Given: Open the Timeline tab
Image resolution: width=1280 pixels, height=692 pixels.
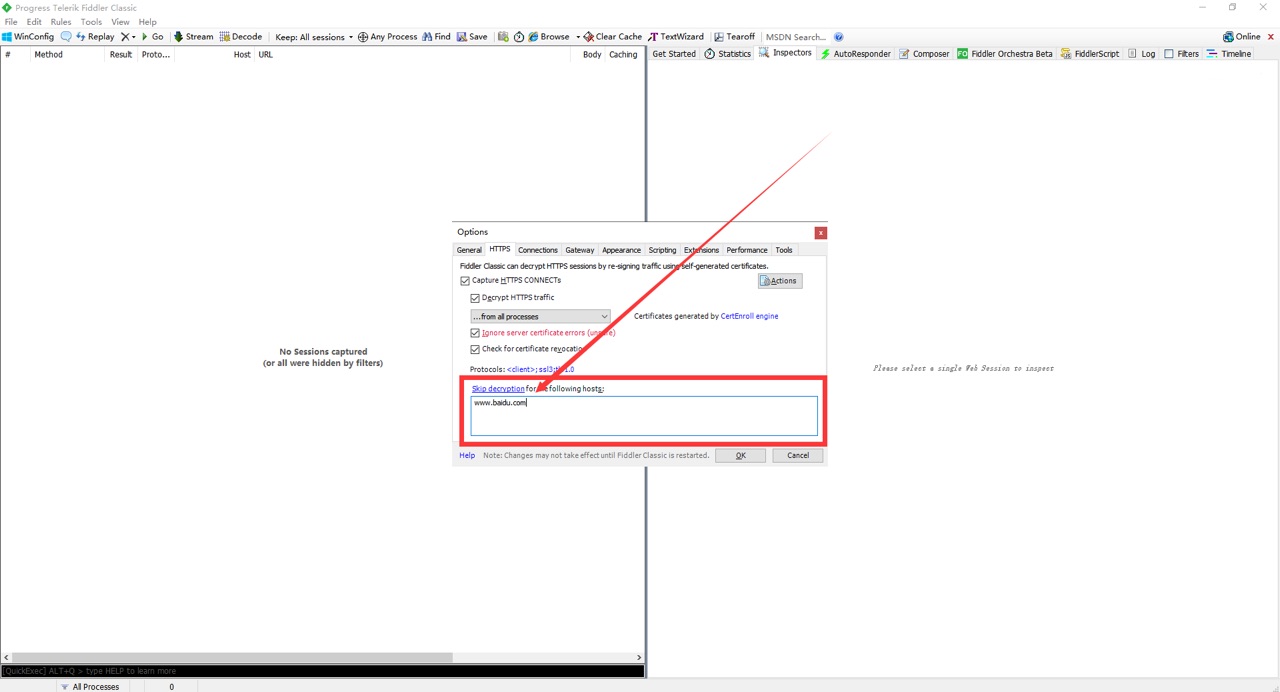Looking at the screenshot, I should tap(1229, 54).
